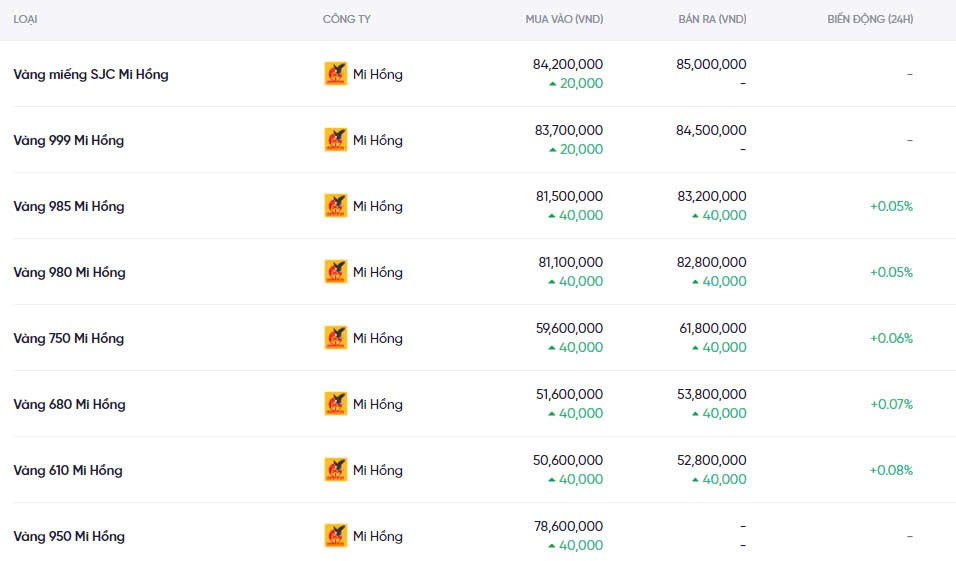Sort by BIẾN ĐỘNG (24H) column header
Image resolution: width=956 pixels, height=561 pixels.
tap(869, 20)
